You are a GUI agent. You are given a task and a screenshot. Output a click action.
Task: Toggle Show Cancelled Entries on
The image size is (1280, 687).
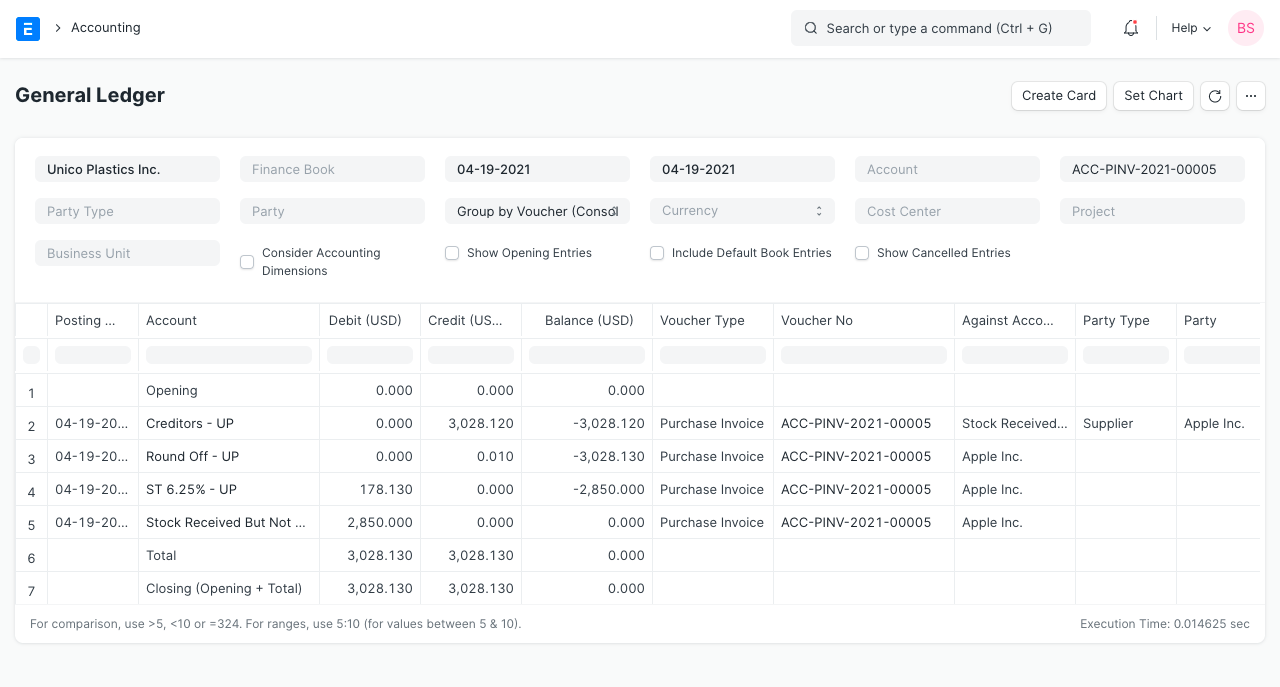click(x=862, y=253)
